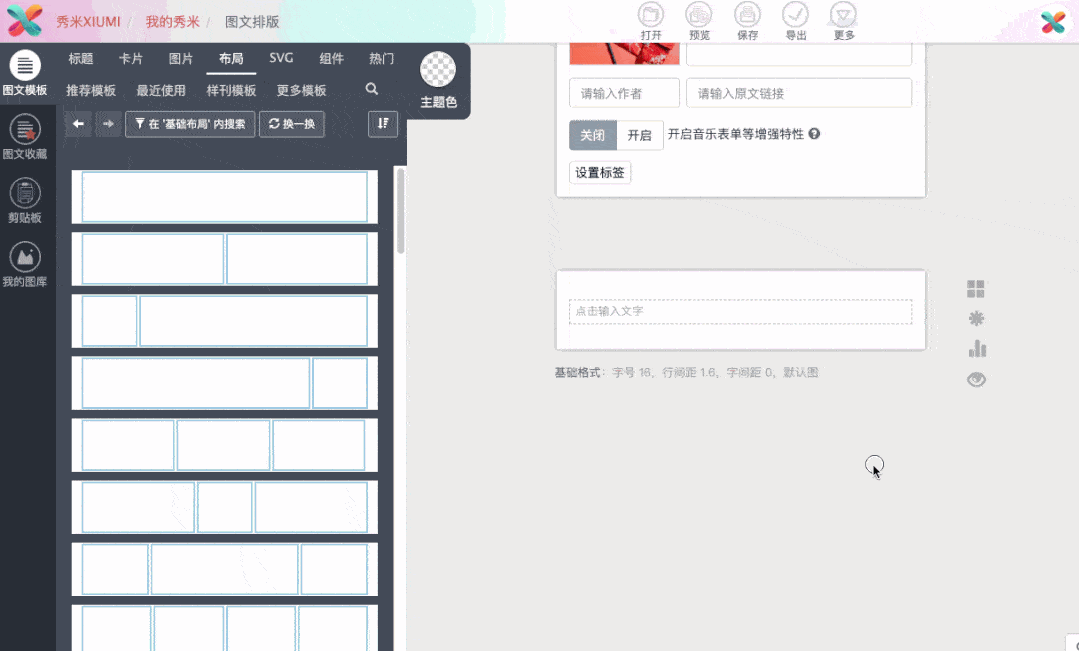Click the 预览 preview icon

coord(699,19)
